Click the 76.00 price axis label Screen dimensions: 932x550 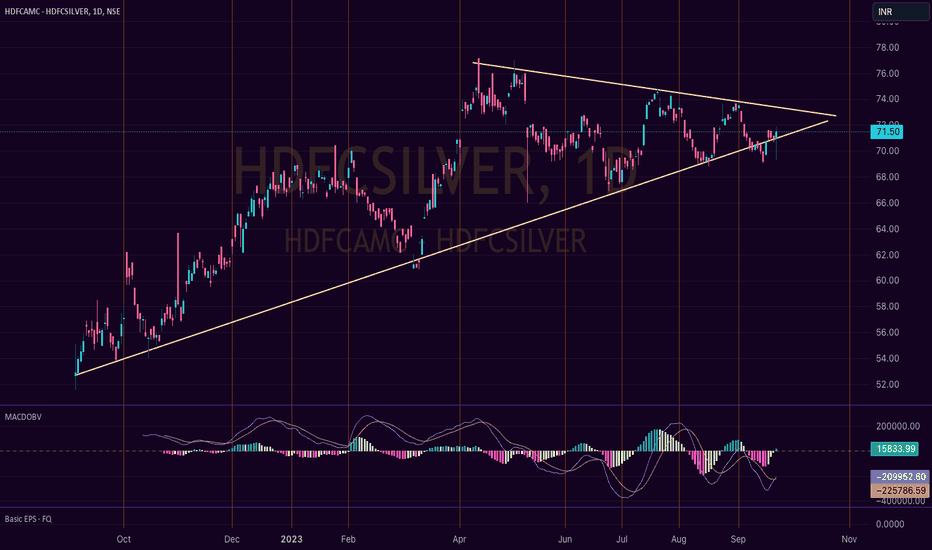pos(887,74)
